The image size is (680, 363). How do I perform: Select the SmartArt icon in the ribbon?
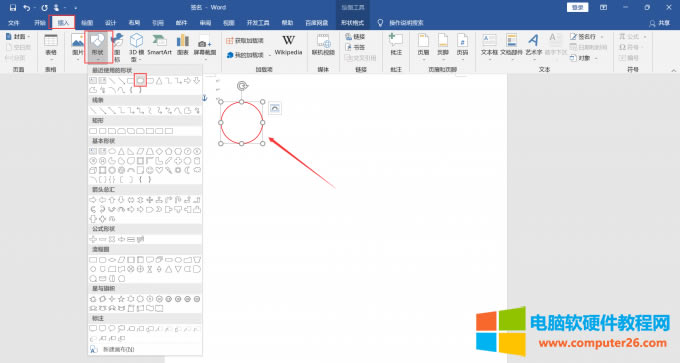pyautogui.click(x=160, y=40)
